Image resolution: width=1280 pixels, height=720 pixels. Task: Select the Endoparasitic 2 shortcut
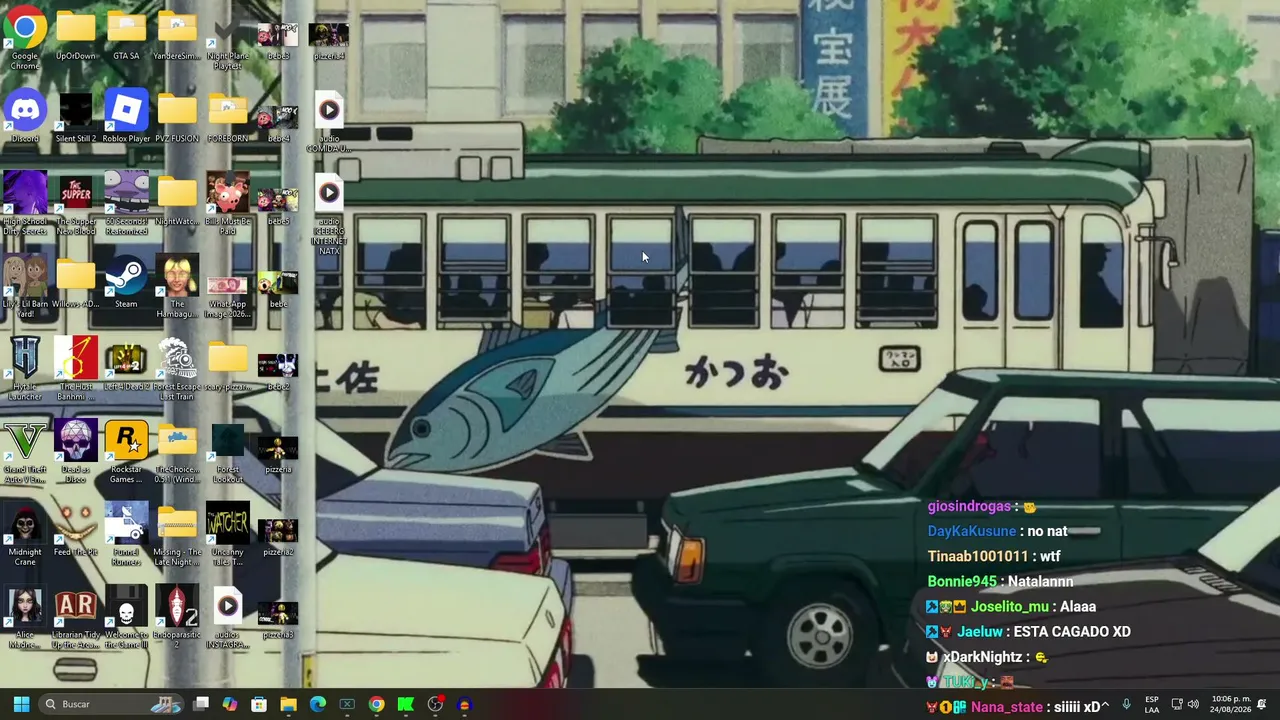point(177,618)
